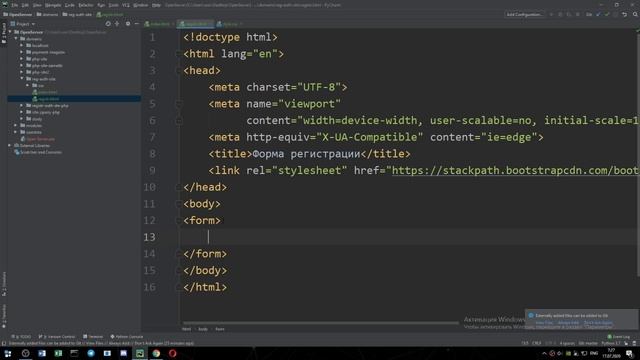Viewport: 640px width, 360px height.
Task: Expand the modules folder
Action: point(16,125)
